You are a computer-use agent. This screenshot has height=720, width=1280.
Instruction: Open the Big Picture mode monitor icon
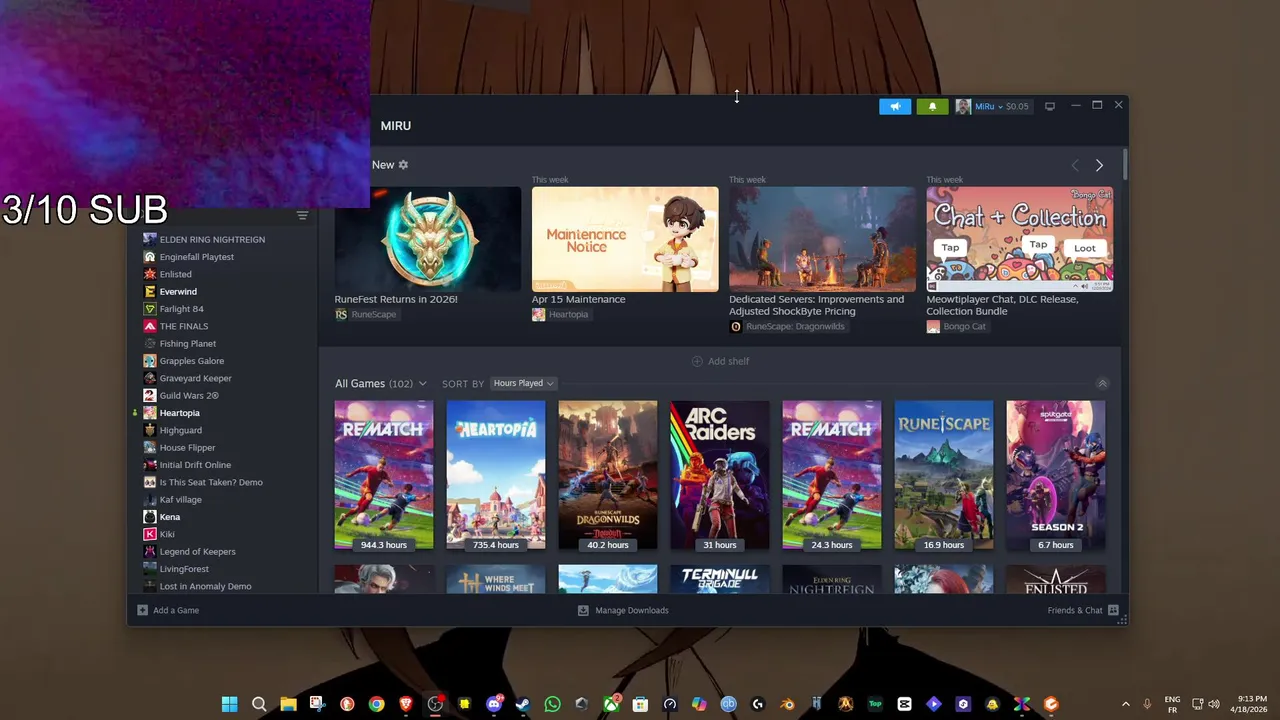1050,106
